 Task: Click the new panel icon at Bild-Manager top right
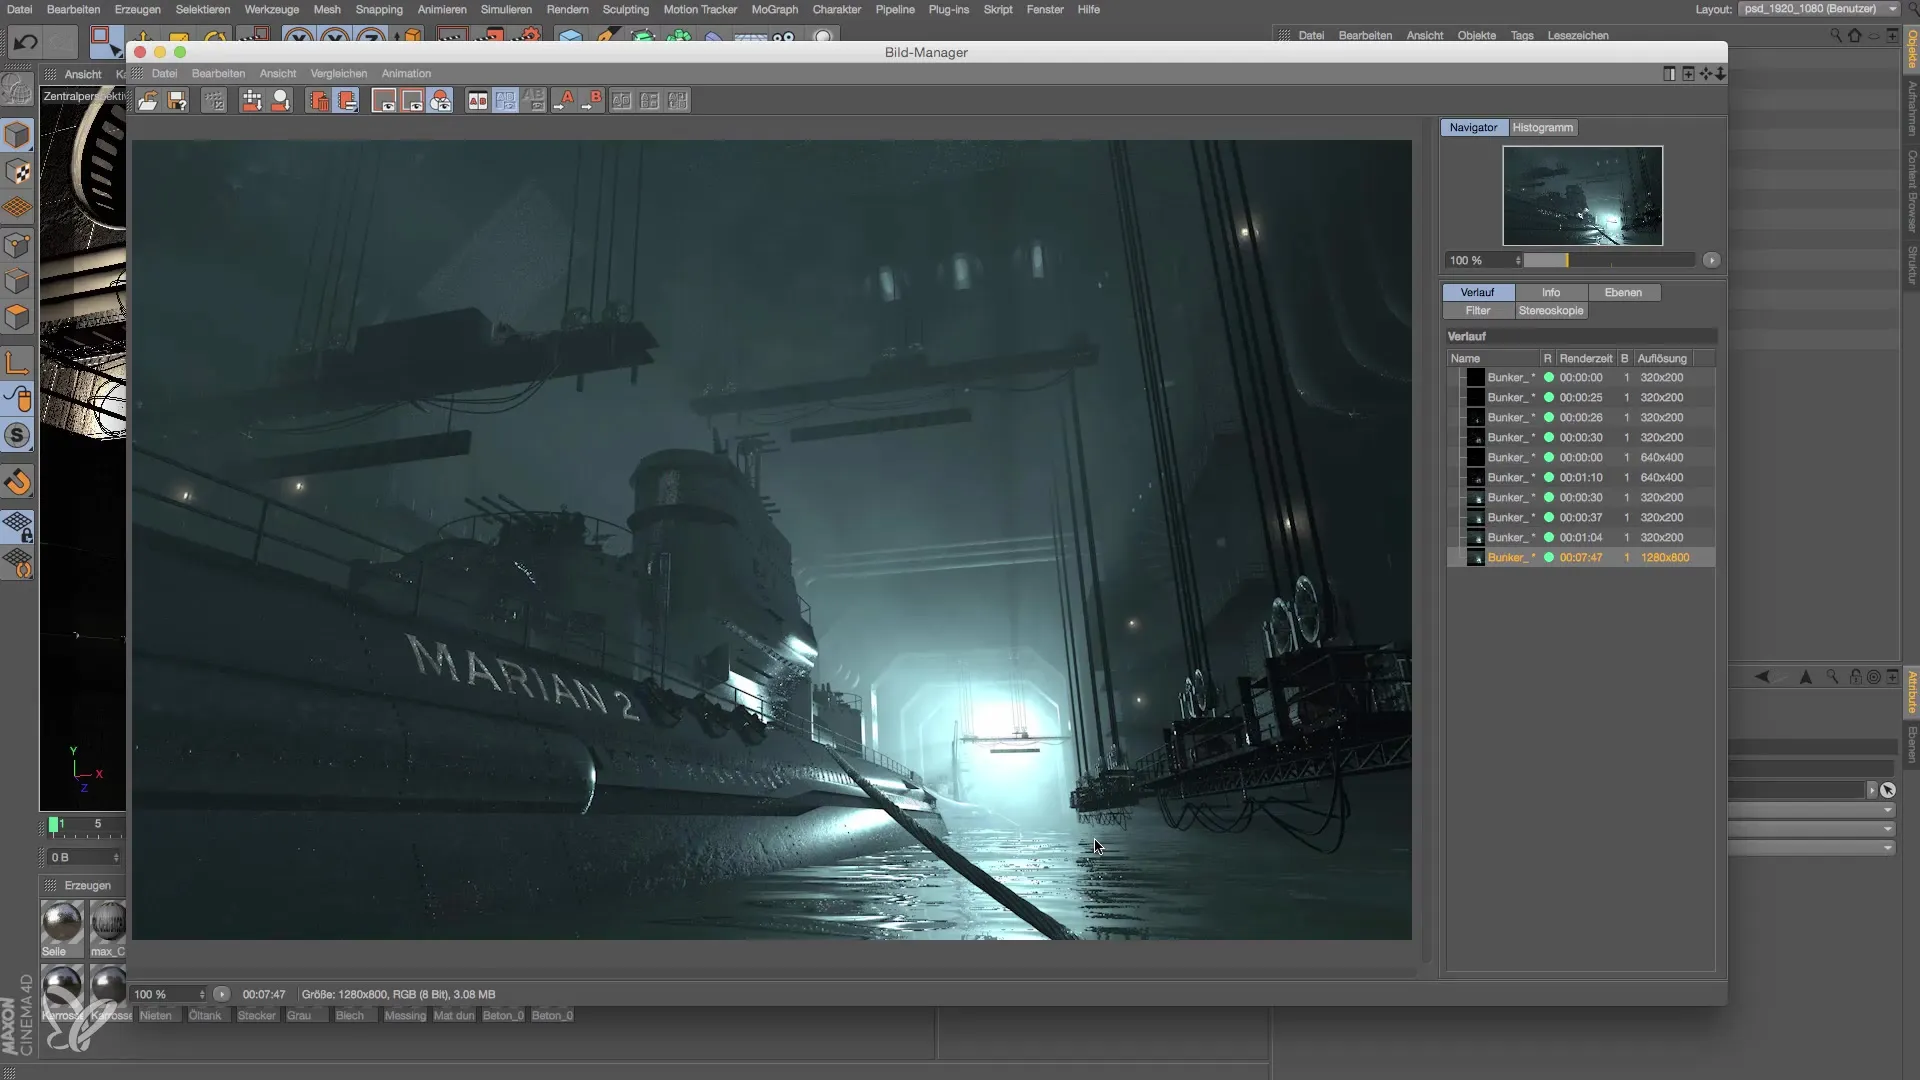pyautogui.click(x=1688, y=74)
